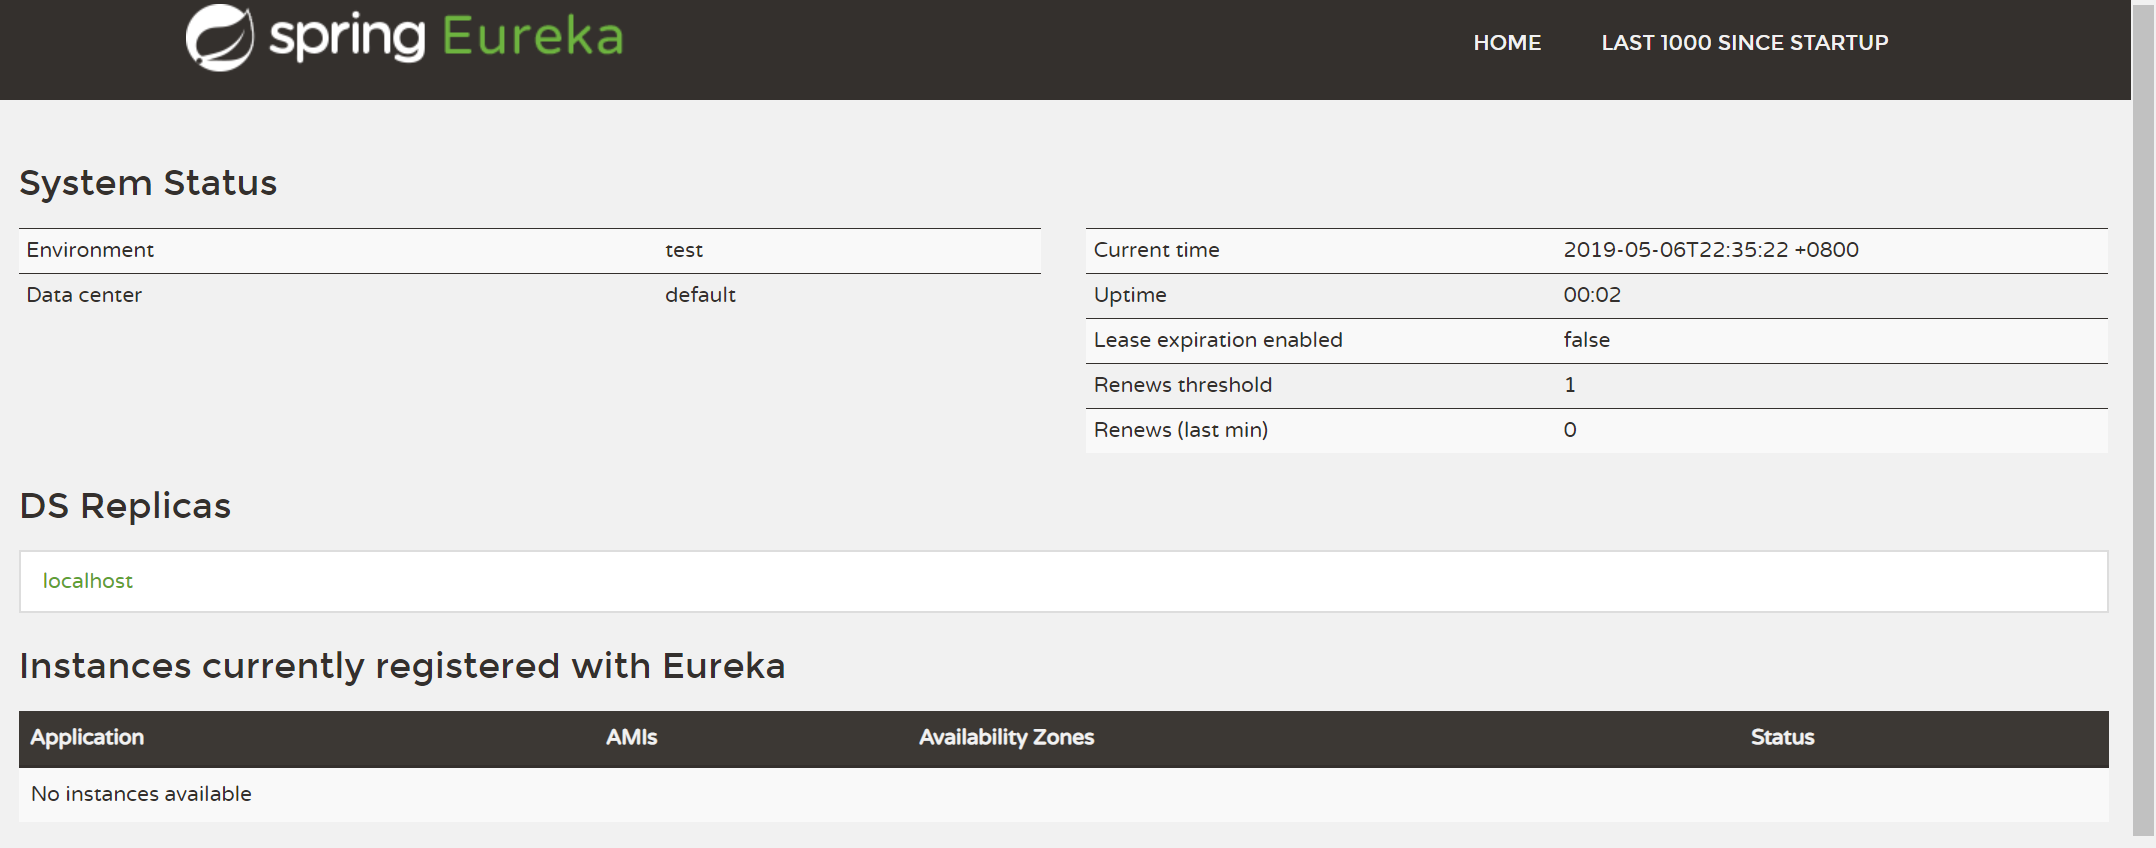Click Instances currently registered with Eureka heading
Viewport: 2156px width, 848px height.
[x=402, y=666]
